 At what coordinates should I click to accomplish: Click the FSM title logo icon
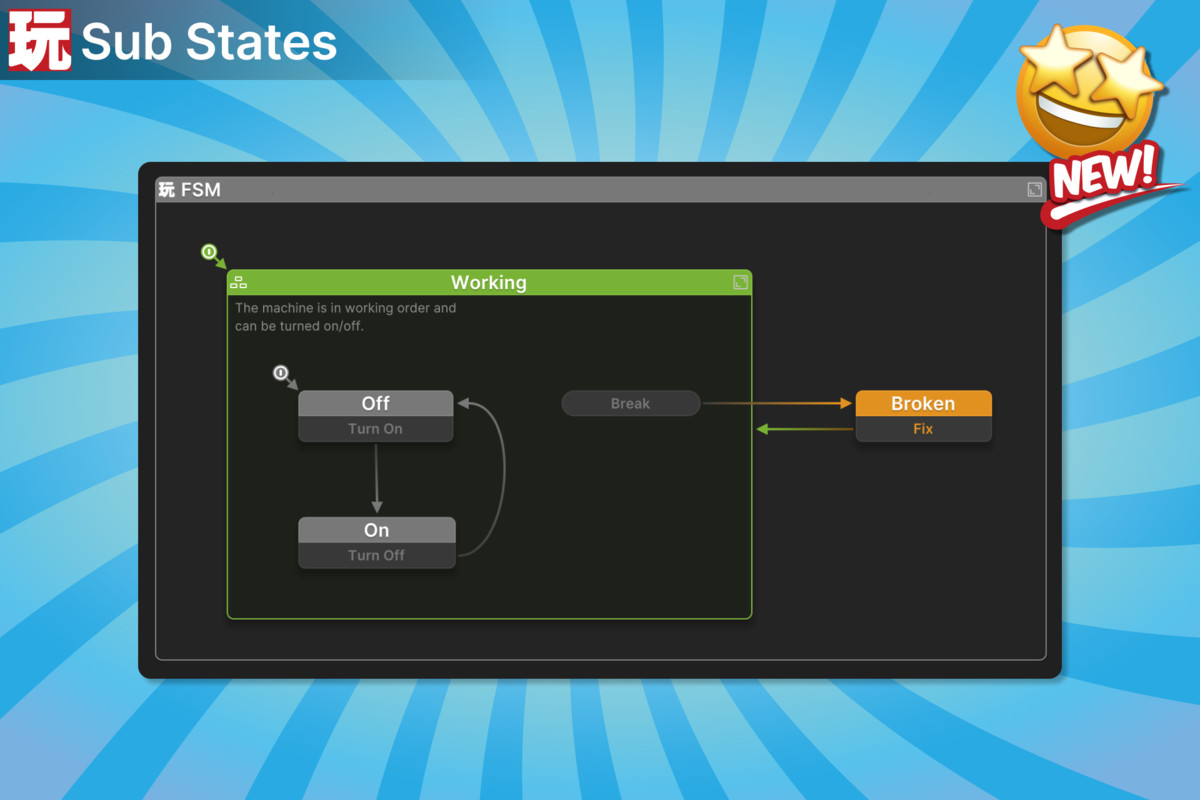[x=167, y=189]
